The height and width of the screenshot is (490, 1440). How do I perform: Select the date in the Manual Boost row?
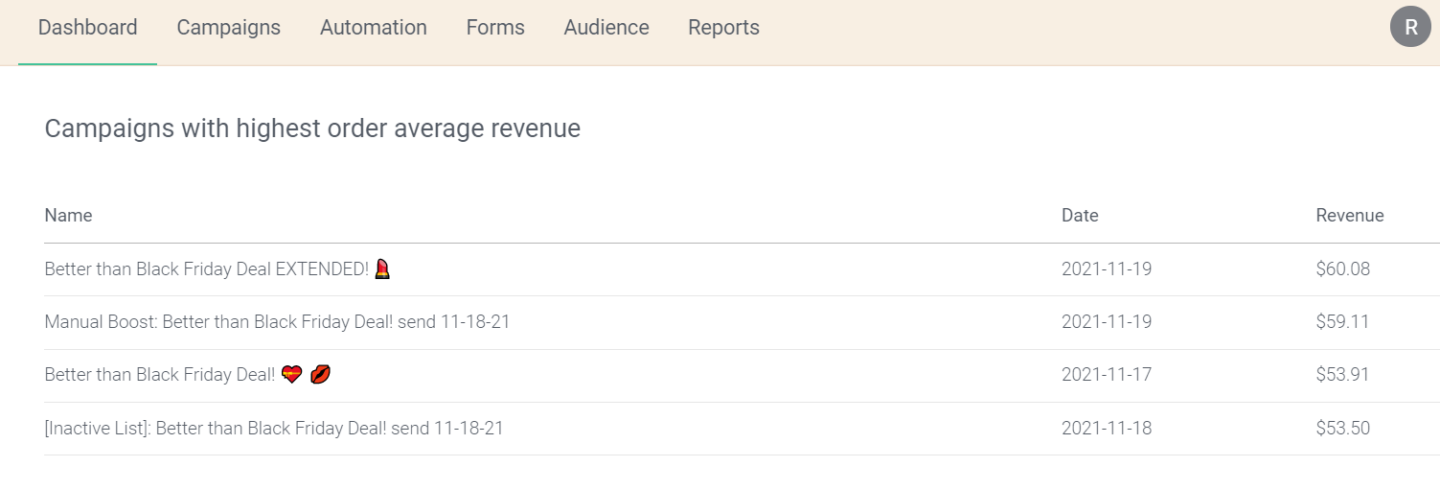pos(1107,322)
